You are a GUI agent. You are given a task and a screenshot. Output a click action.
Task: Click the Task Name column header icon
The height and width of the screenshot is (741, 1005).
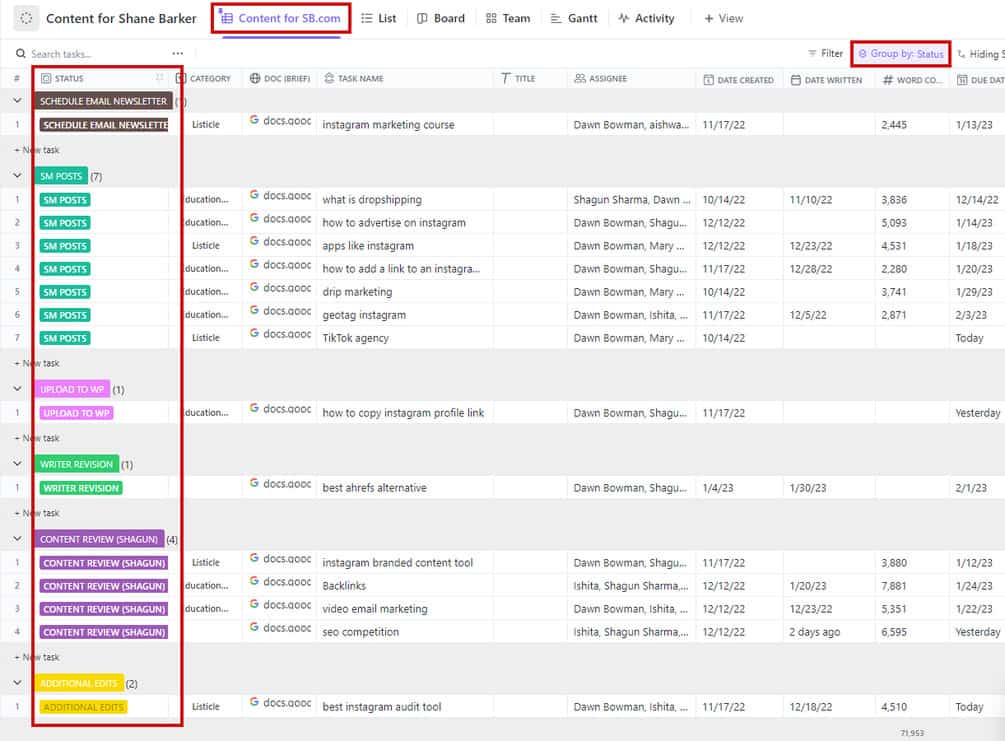[329, 78]
